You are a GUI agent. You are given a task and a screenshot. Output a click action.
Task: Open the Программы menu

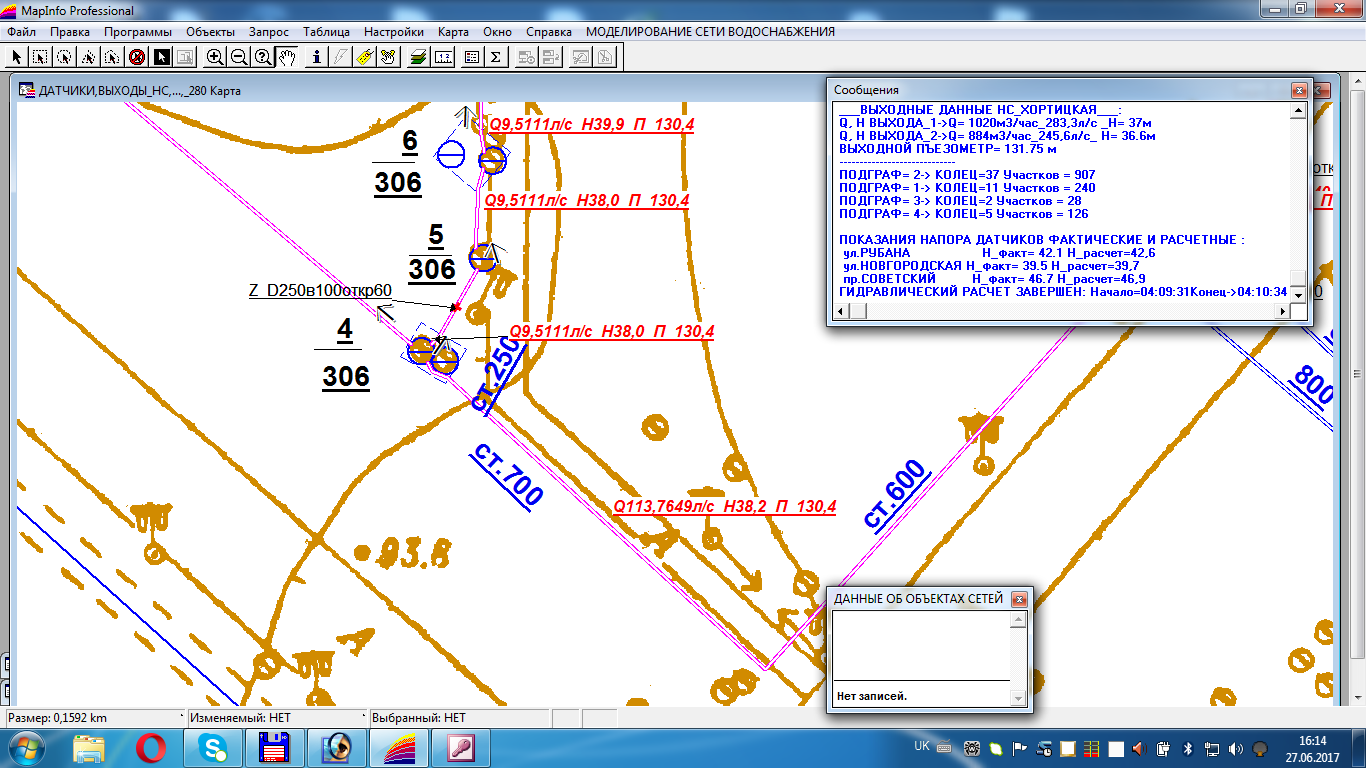(138, 31)
